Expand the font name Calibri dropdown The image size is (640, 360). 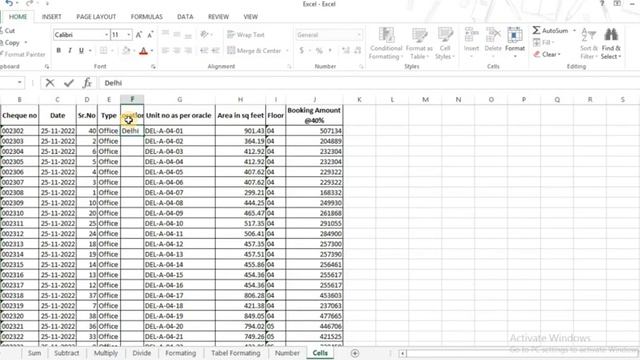106,35
